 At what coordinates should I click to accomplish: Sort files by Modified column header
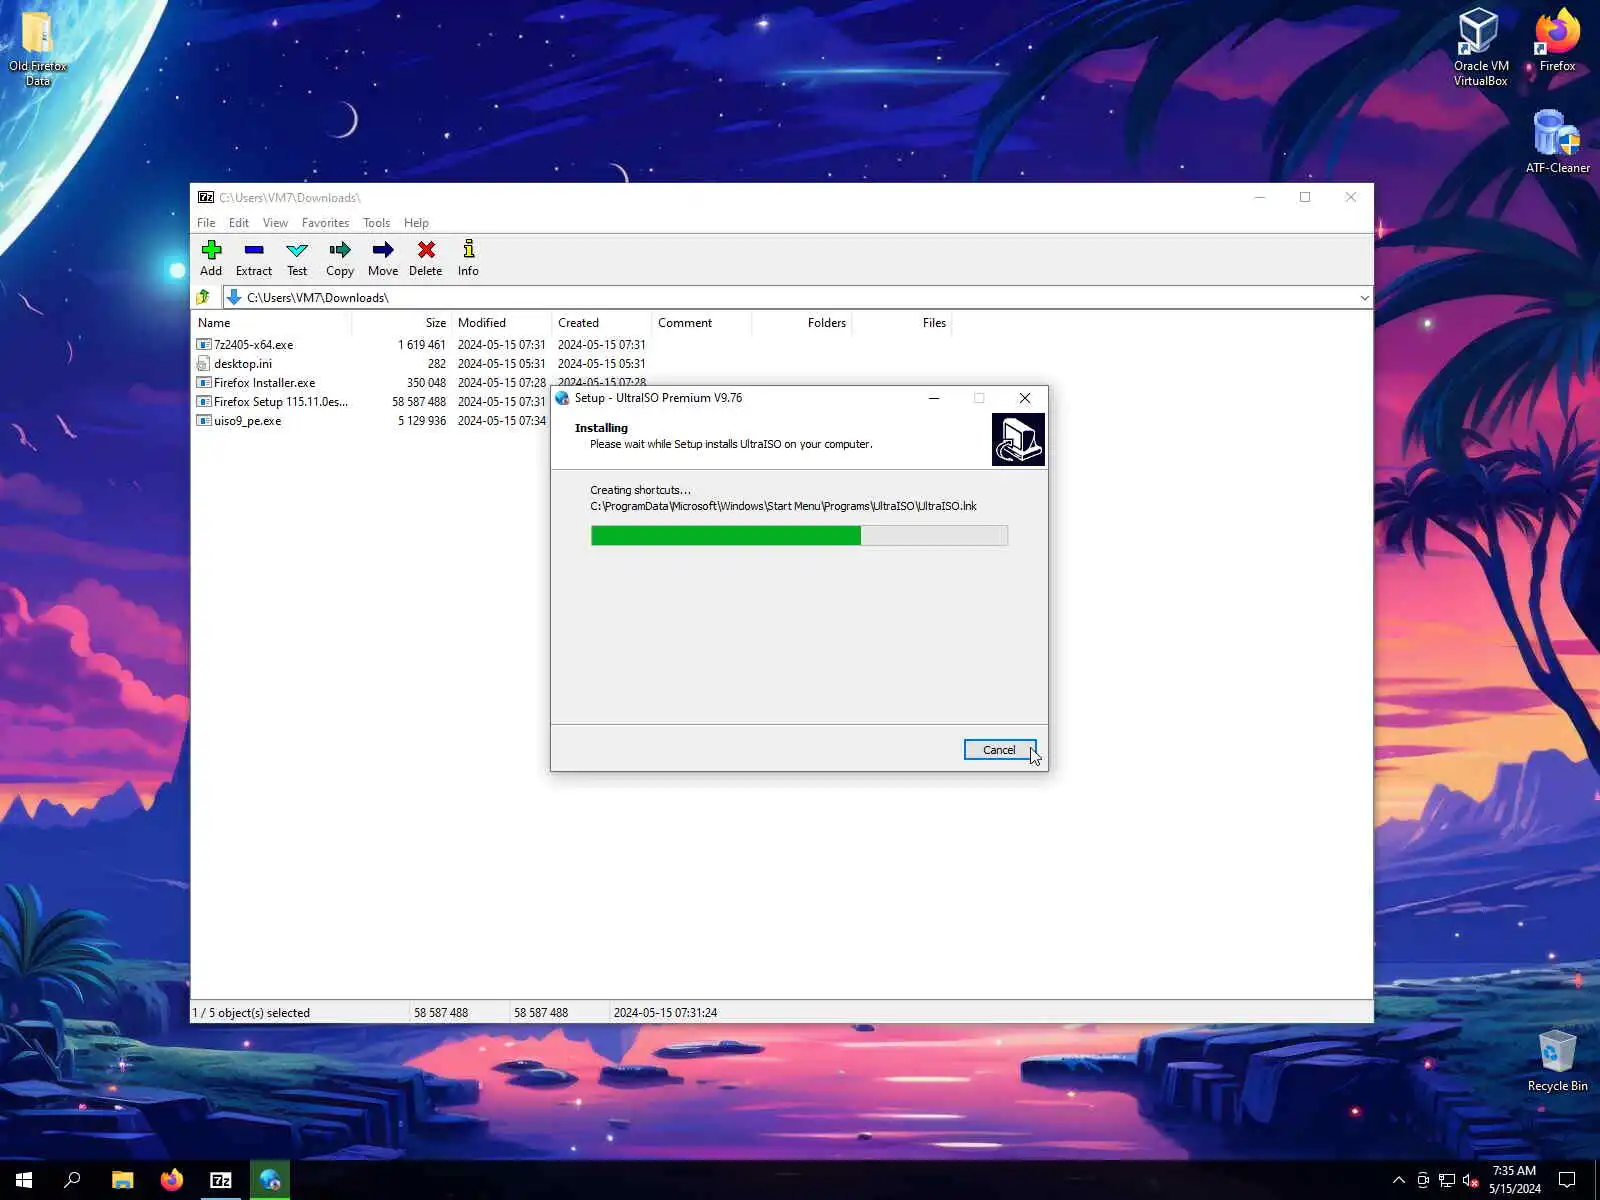coord(501,323)
